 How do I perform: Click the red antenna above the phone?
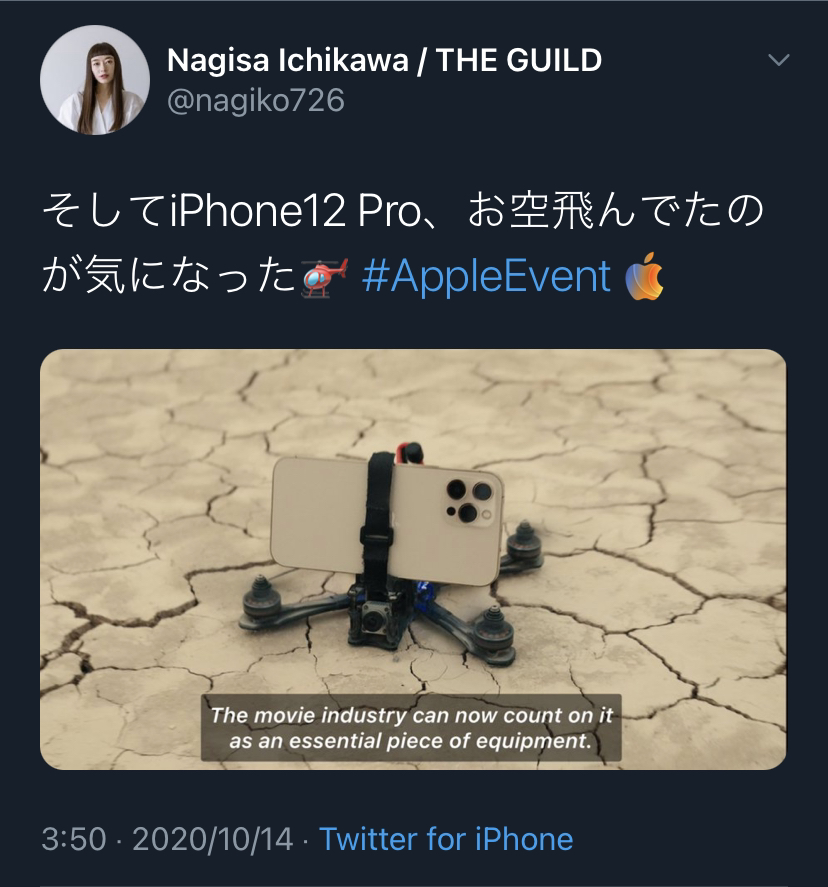pyautogui.click(x=410, y=452)
